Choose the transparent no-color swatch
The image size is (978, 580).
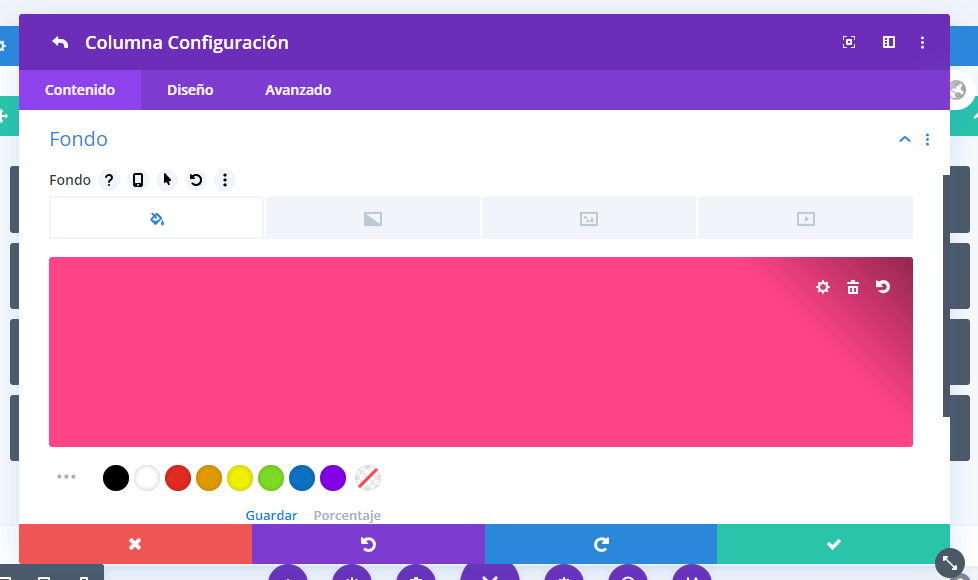368,478
